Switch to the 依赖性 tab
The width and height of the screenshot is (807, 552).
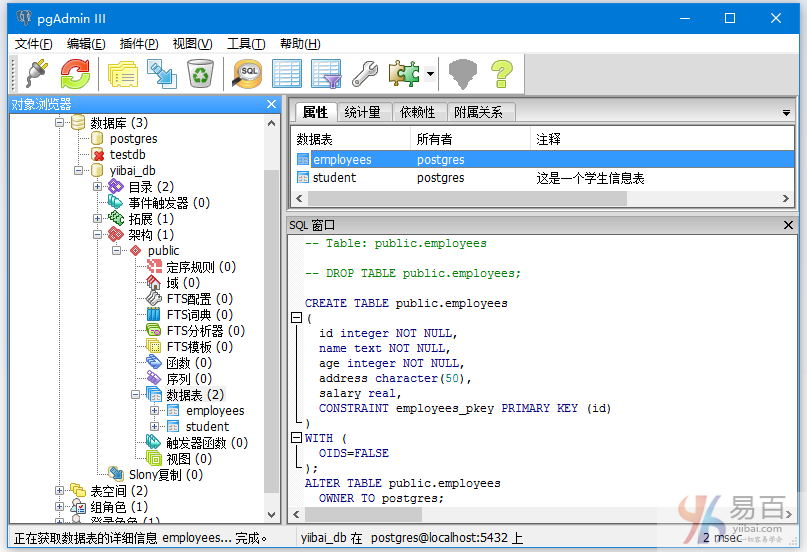418,112
